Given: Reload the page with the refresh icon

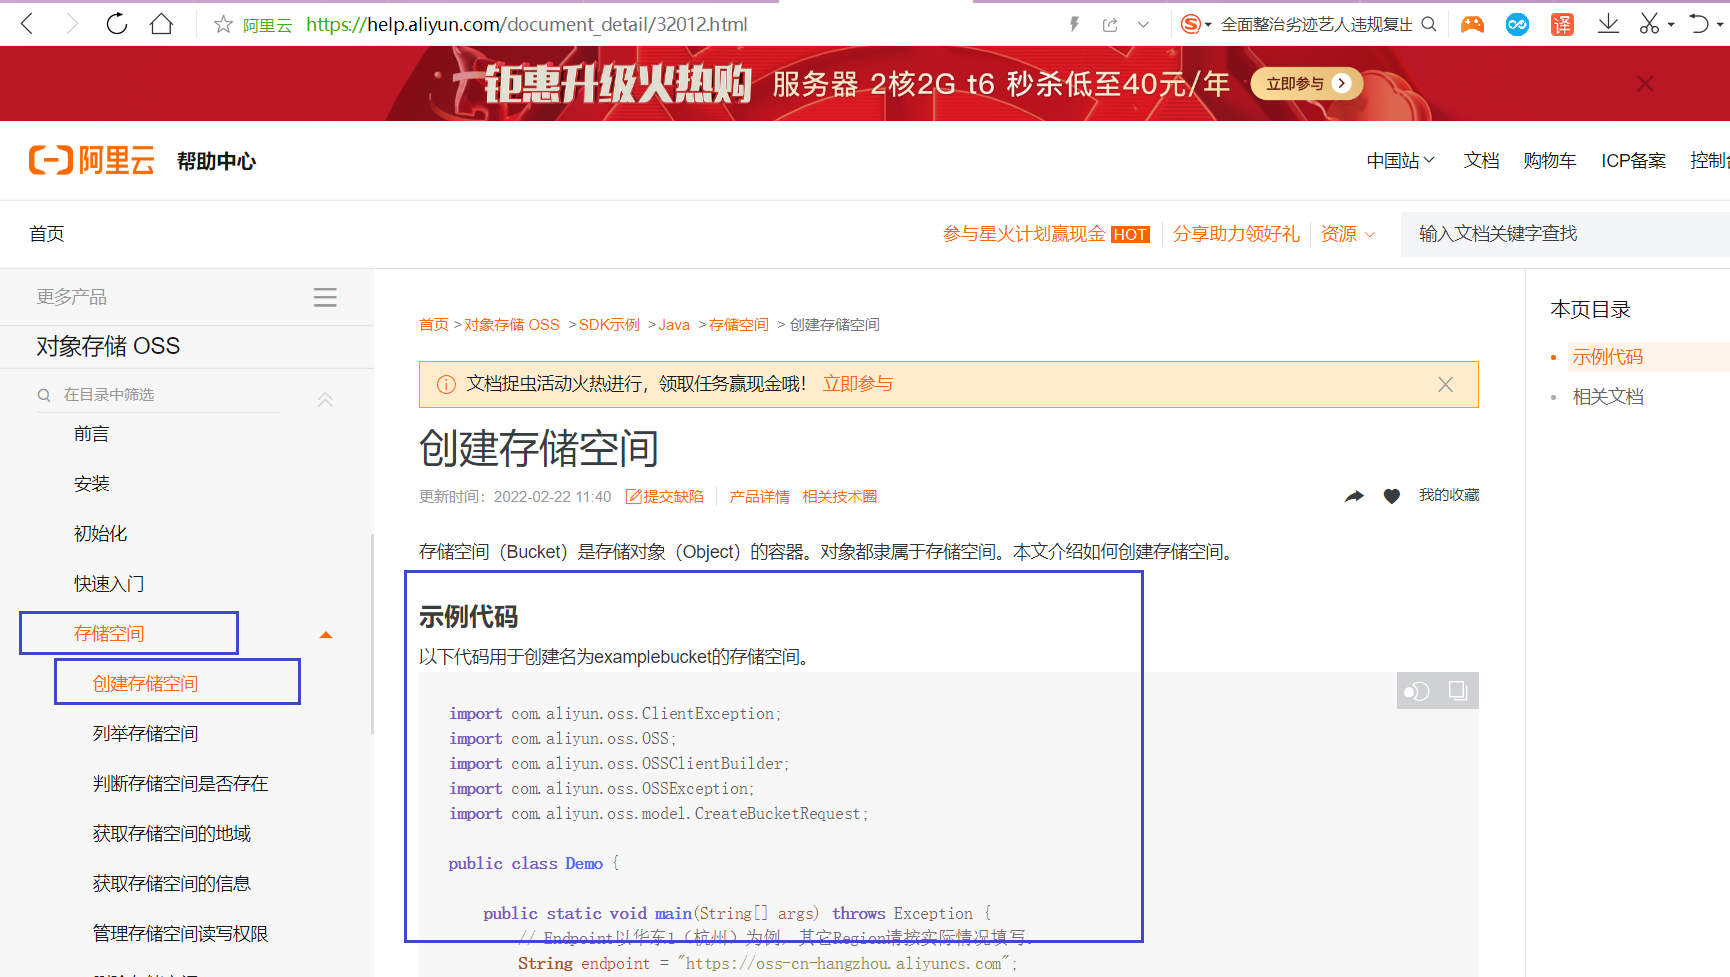Looking at the screenshot, I should coord(117,24).
